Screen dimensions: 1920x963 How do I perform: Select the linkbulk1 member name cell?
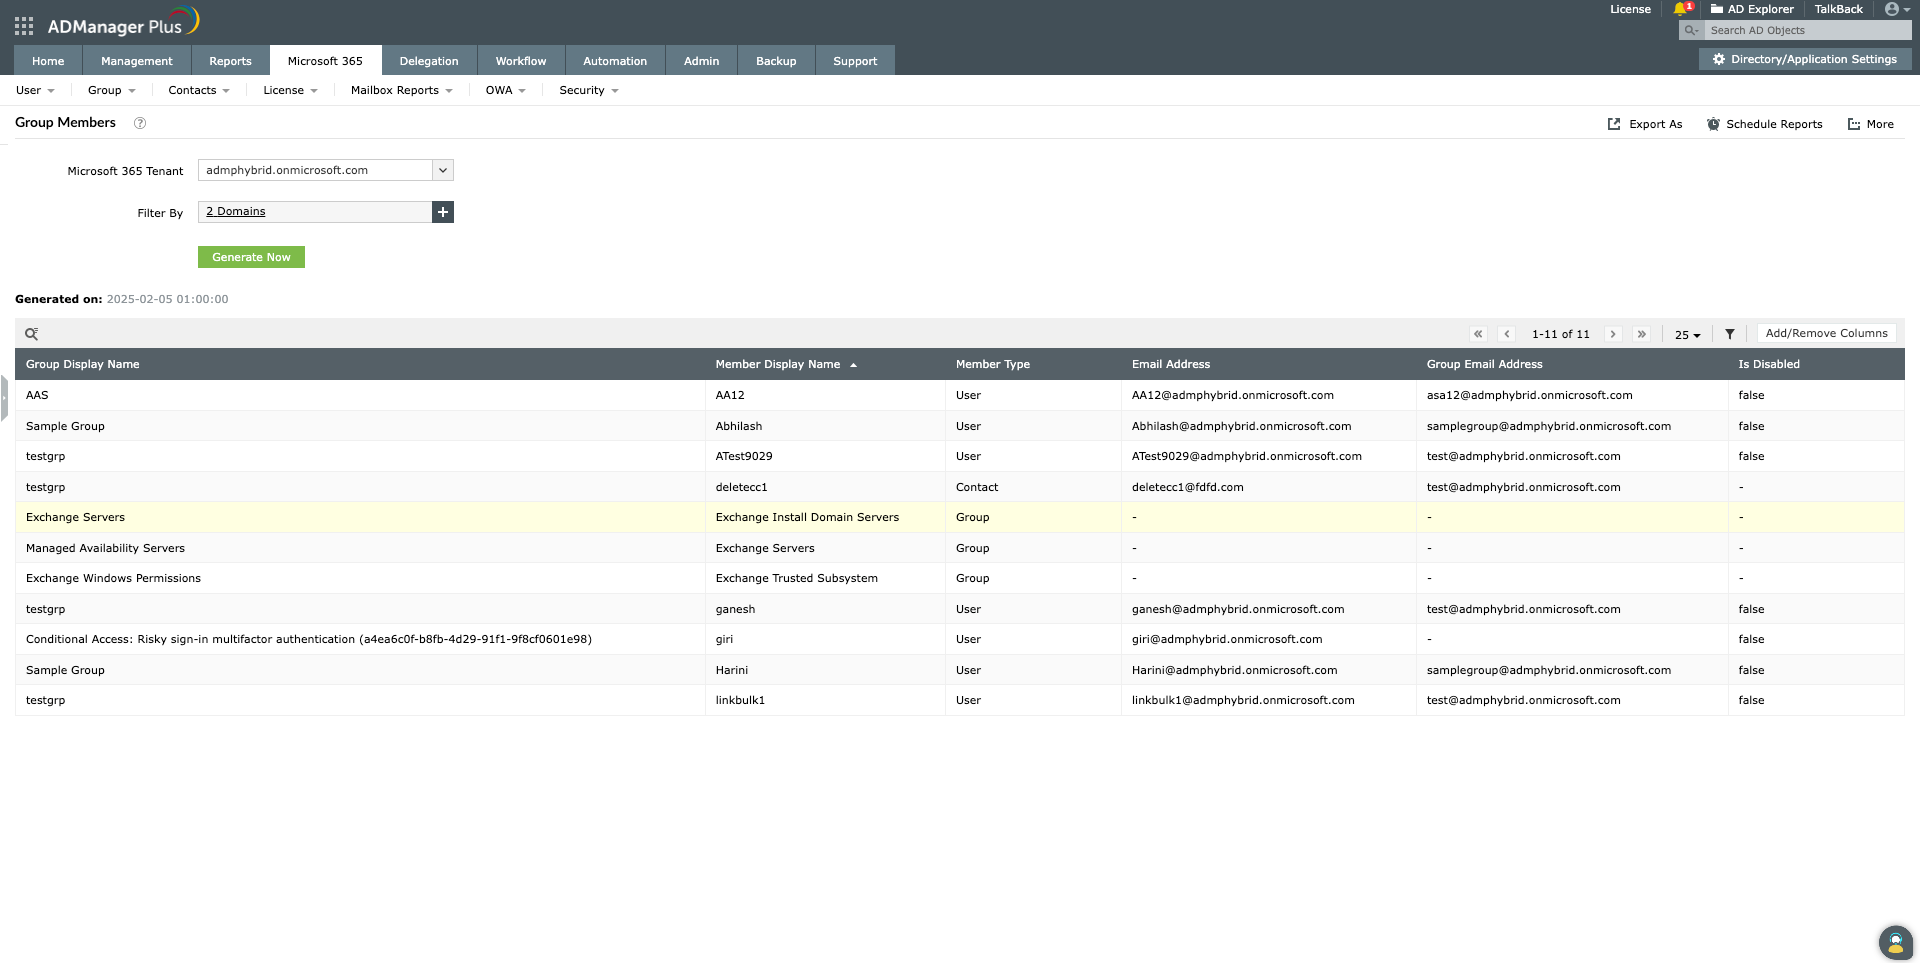tap(825, 700)
